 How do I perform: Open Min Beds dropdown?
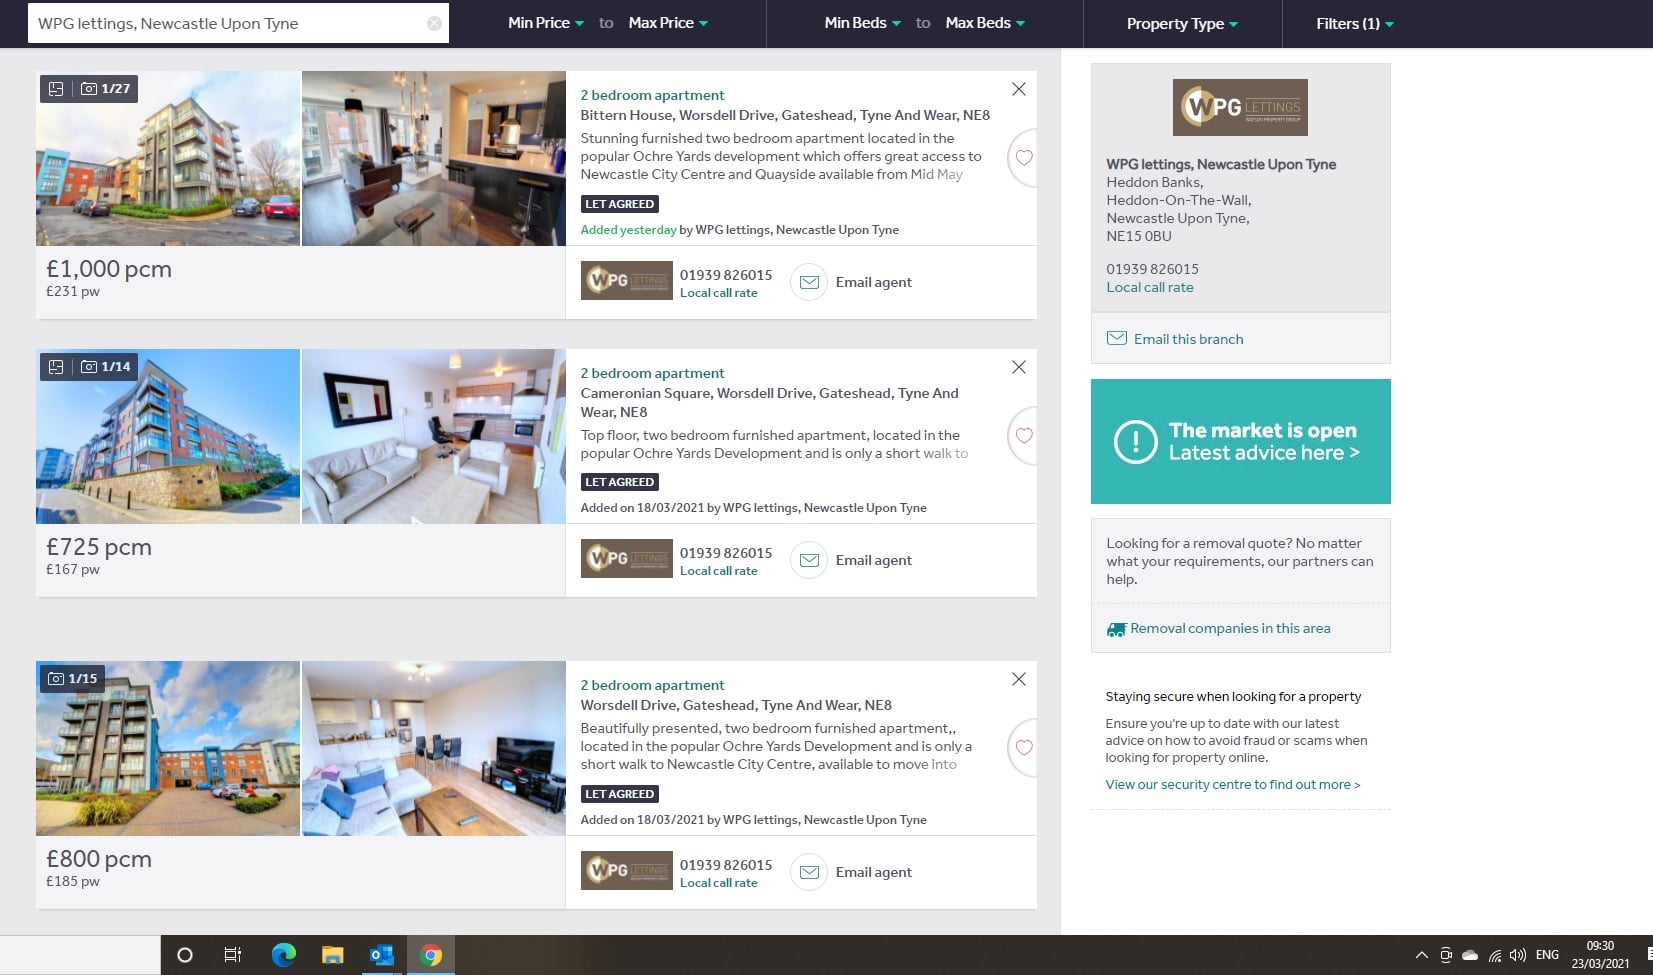point(862,23)
